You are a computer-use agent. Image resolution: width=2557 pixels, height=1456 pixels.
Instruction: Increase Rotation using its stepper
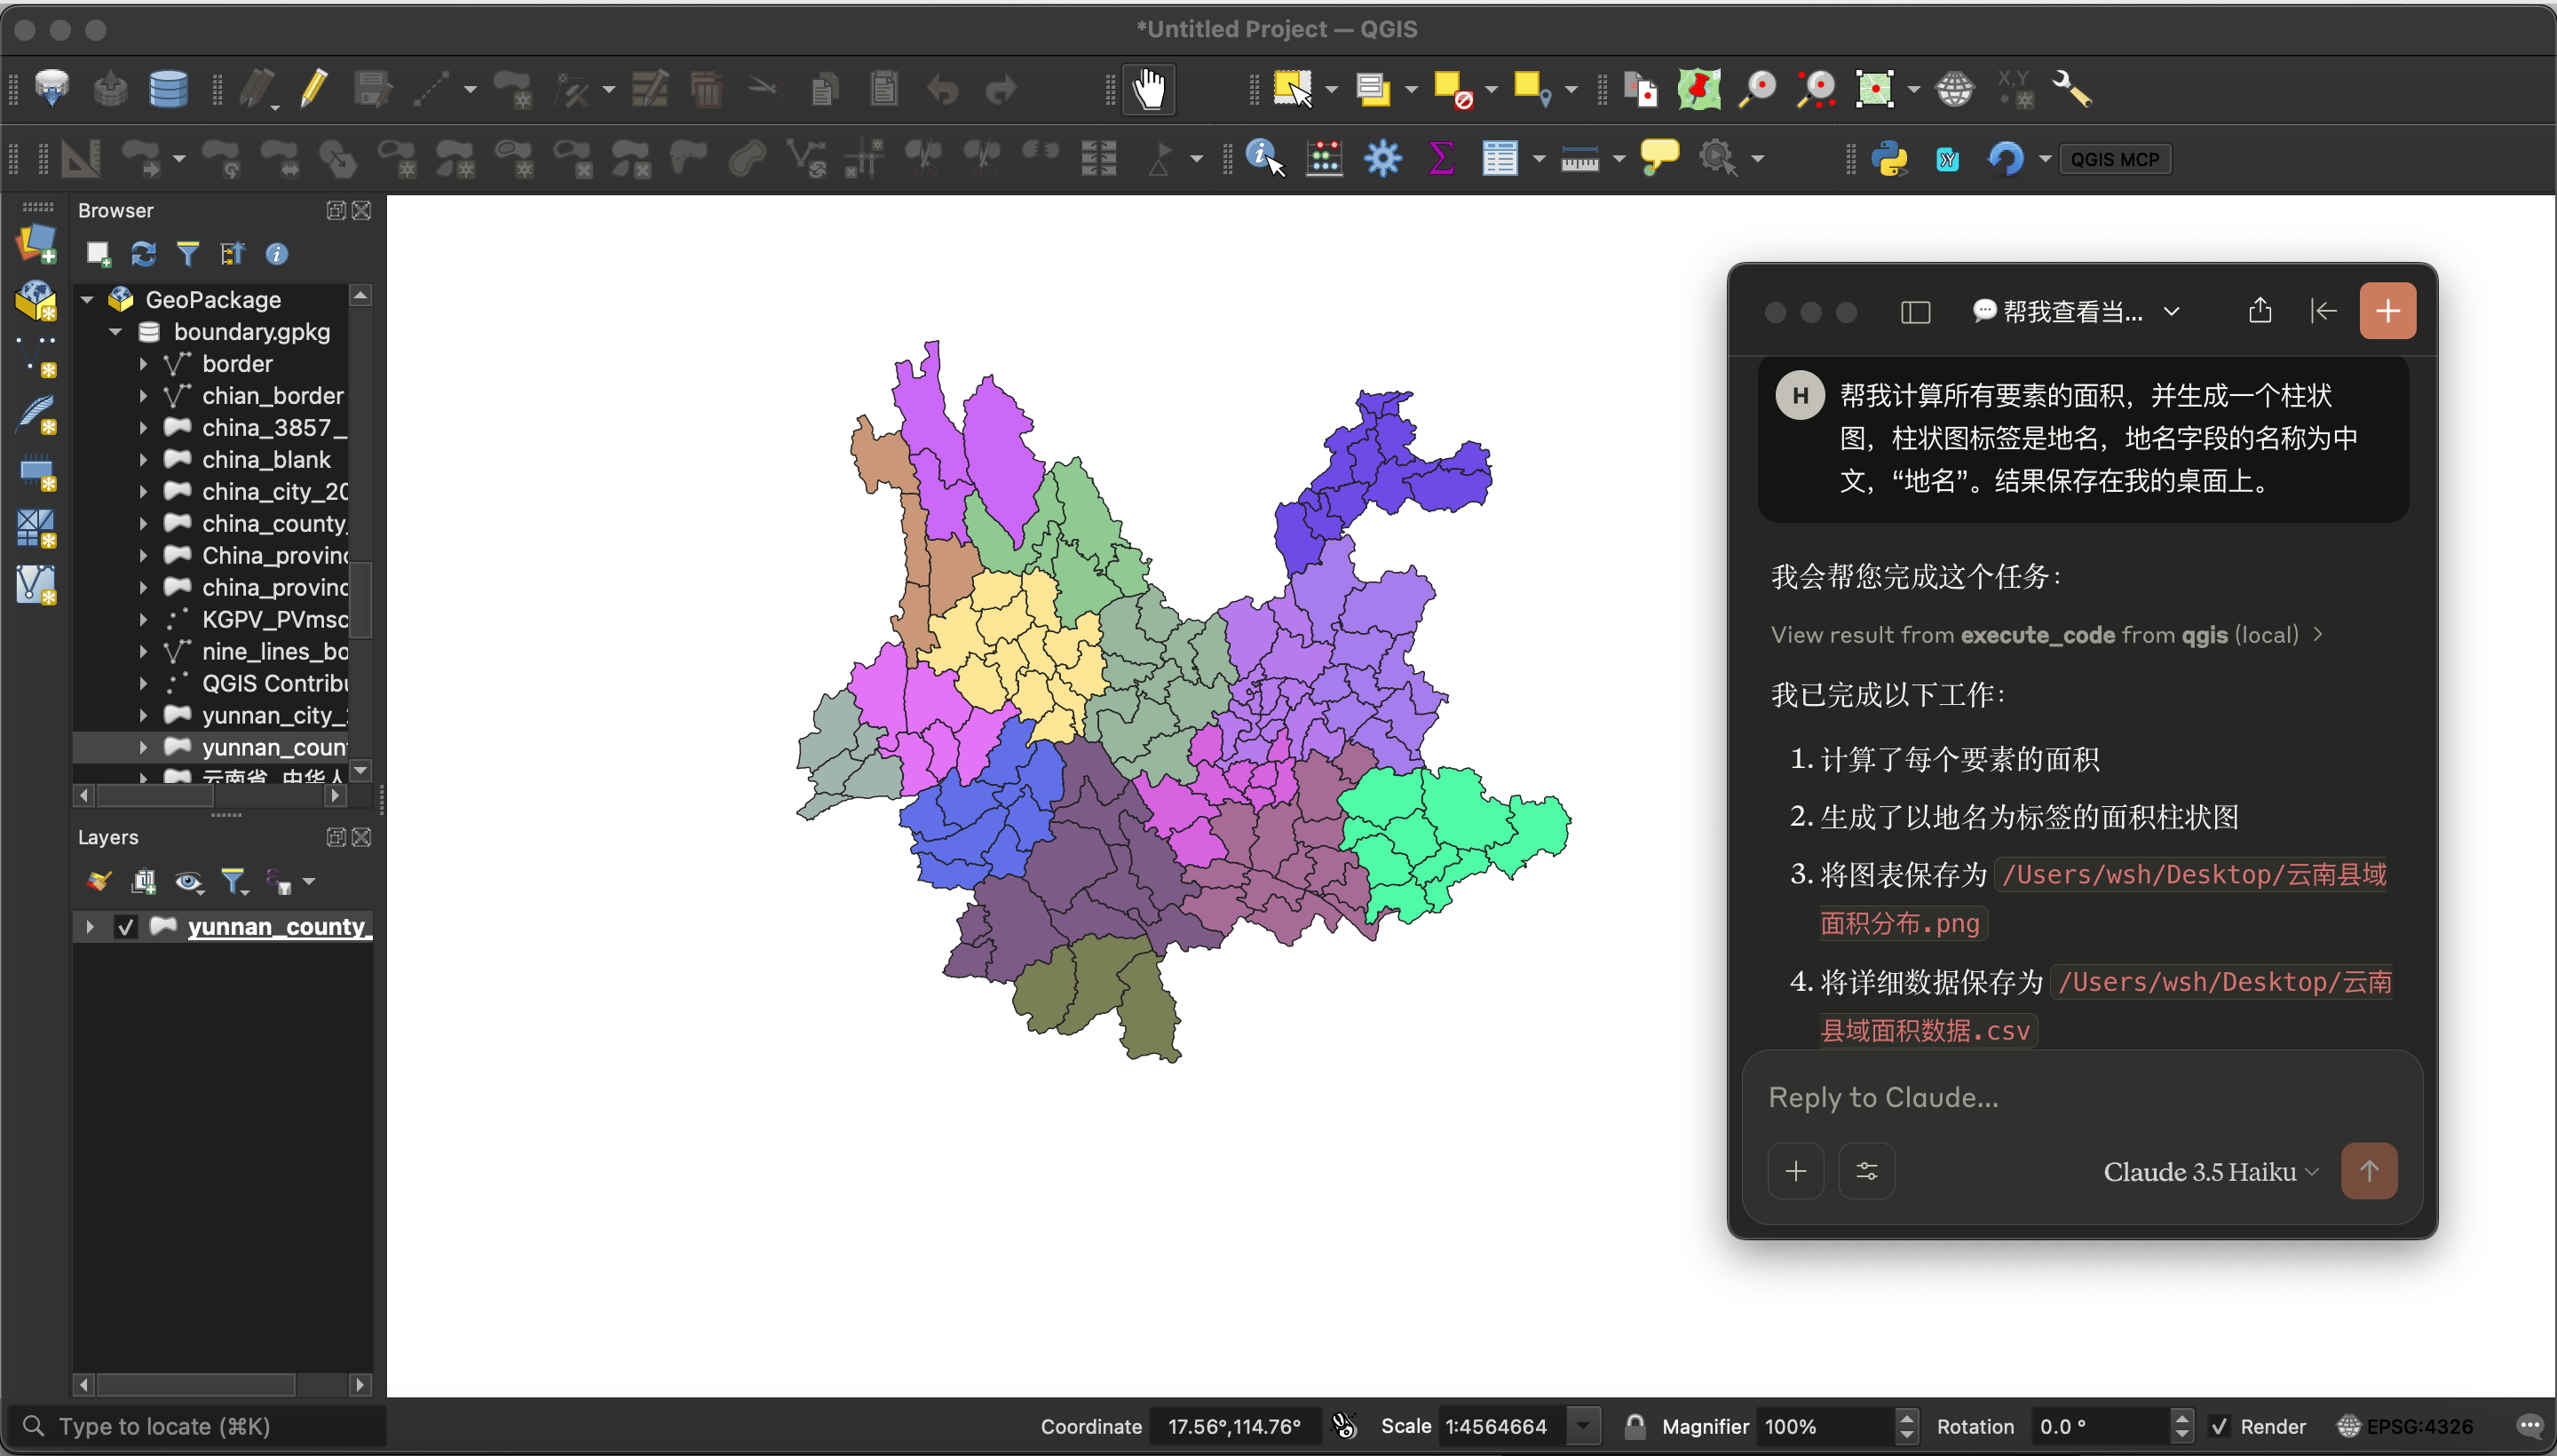tap(2181, 1418)
